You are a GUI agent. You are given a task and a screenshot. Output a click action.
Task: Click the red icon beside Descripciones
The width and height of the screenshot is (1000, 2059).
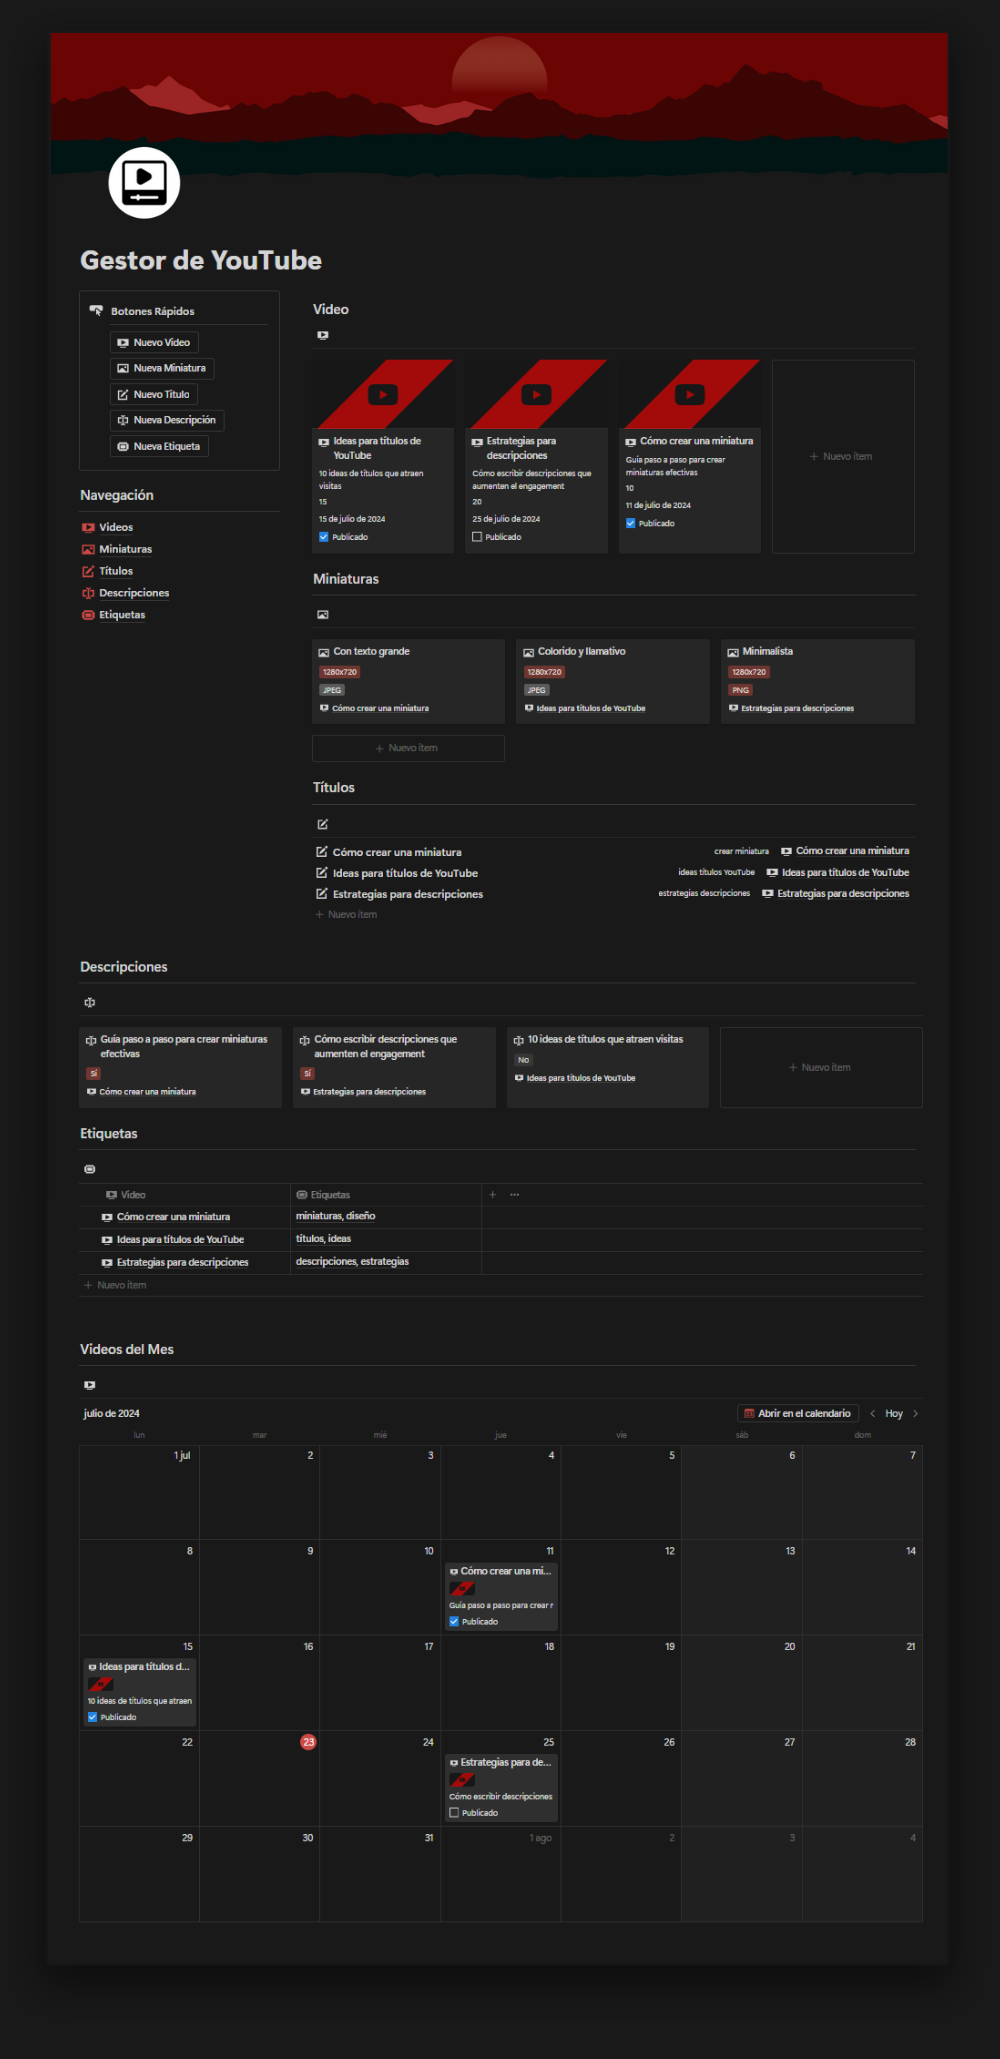pyautogui.click(x=88, y=593)
